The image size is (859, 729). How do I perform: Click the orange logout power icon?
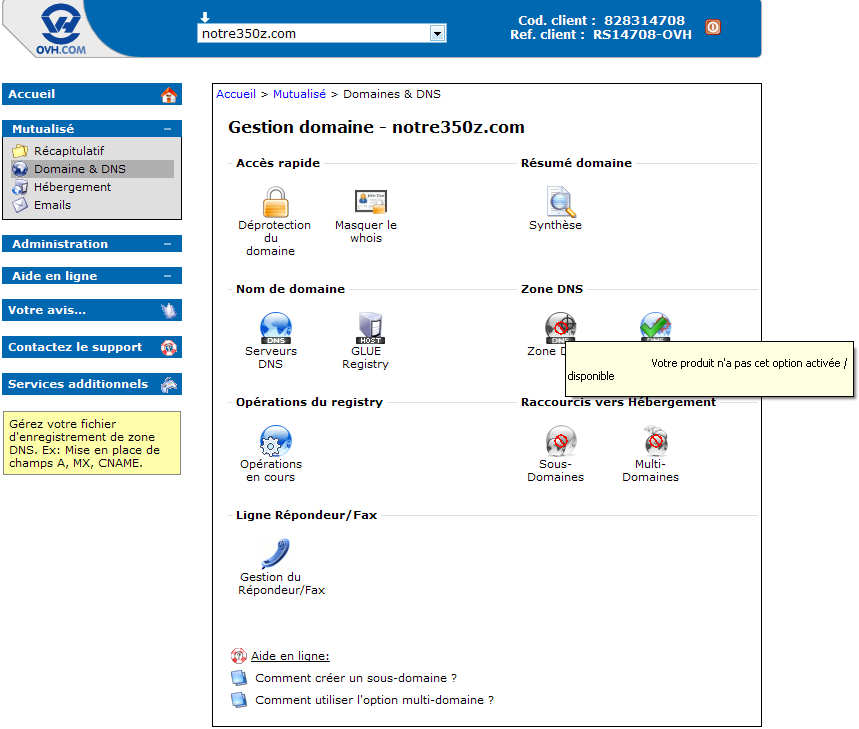pyautogui.click(x=713, y=27)
